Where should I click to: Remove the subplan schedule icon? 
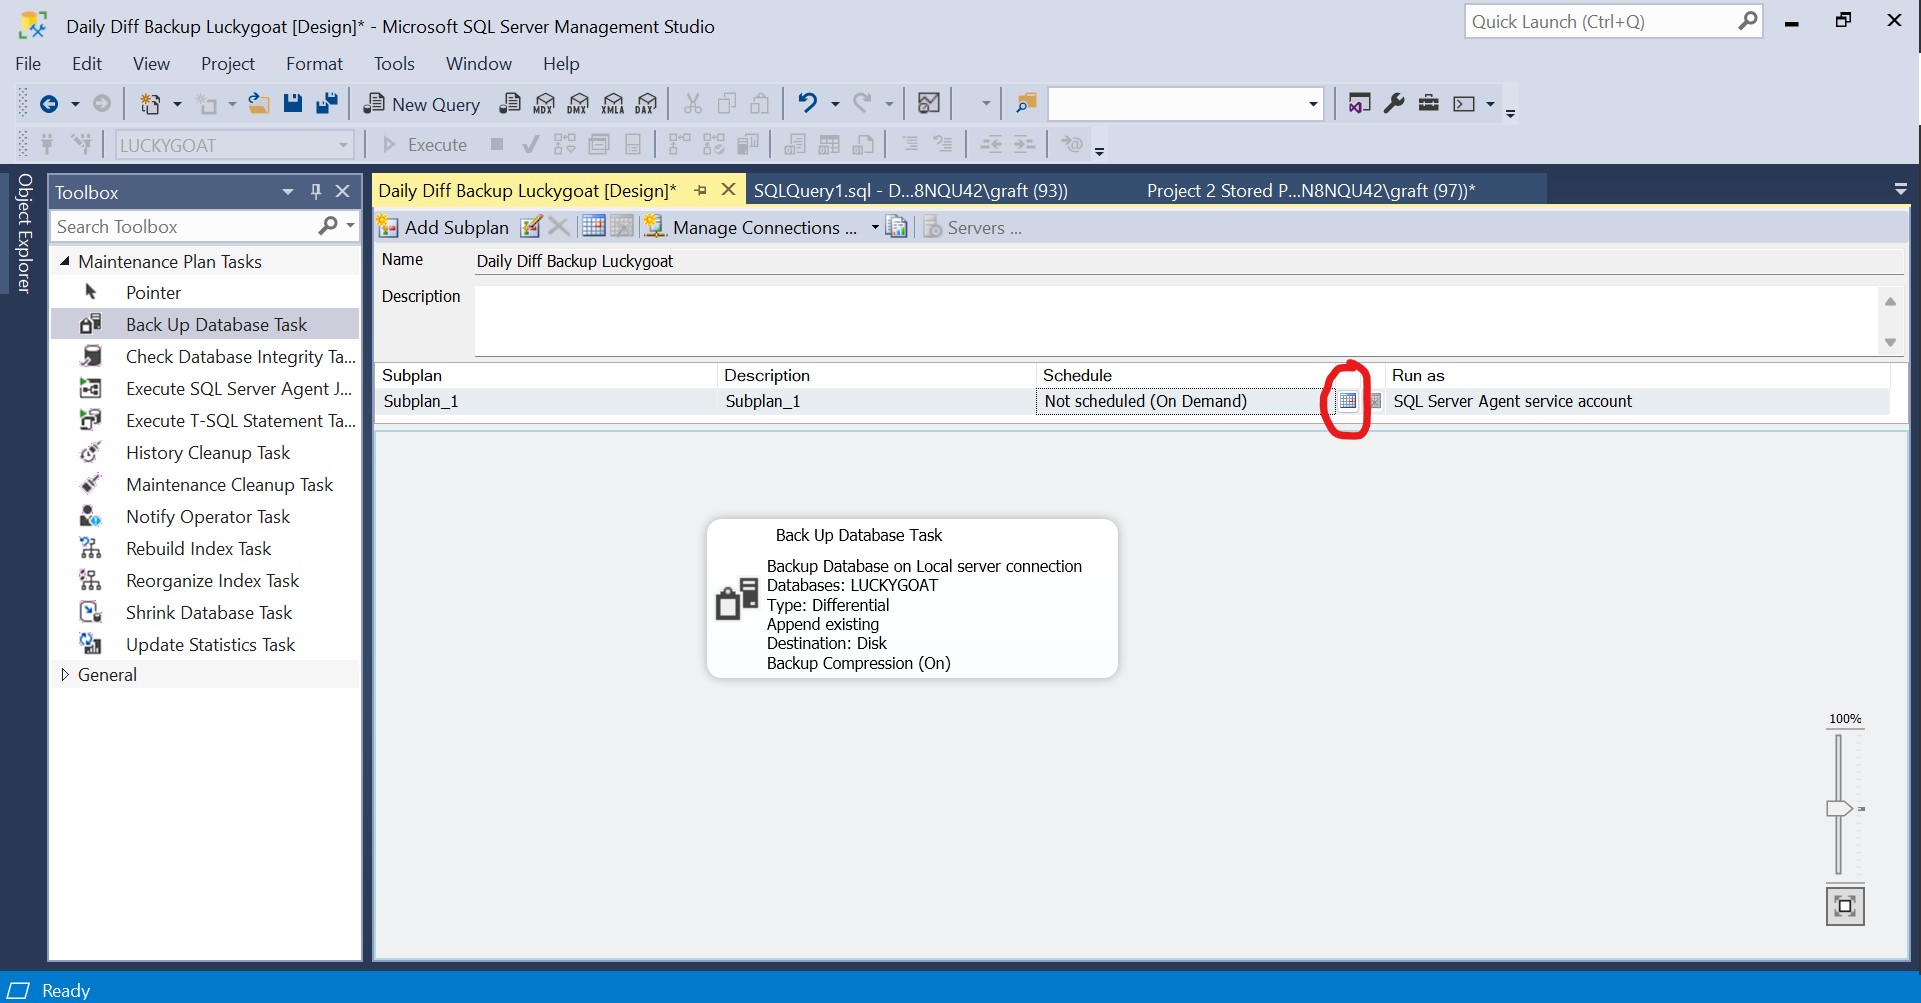[1375, 401]
